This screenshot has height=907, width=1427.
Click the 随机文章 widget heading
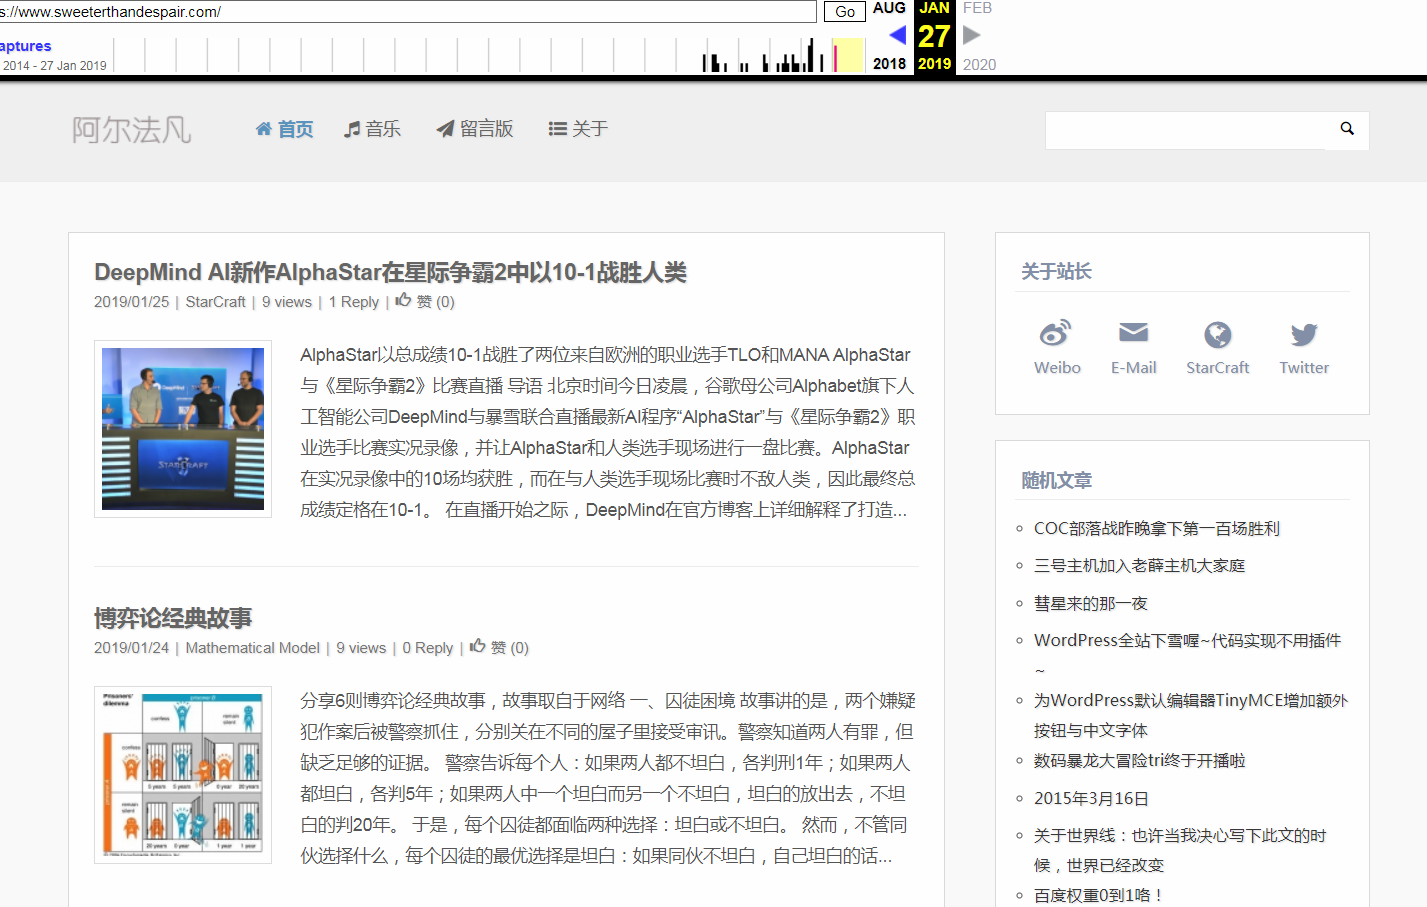coord(1056,480)
